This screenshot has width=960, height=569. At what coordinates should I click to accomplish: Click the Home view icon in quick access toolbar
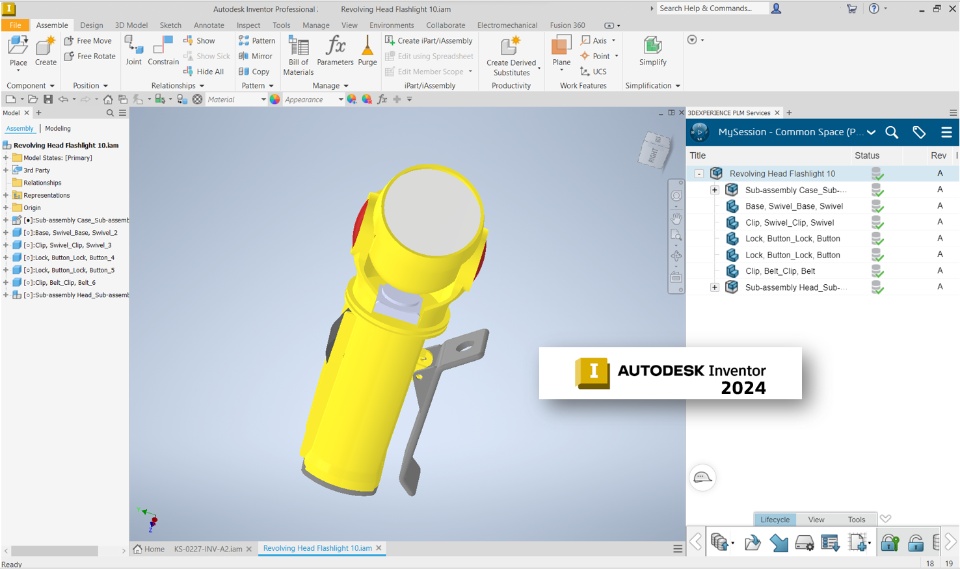coord(108,99)
